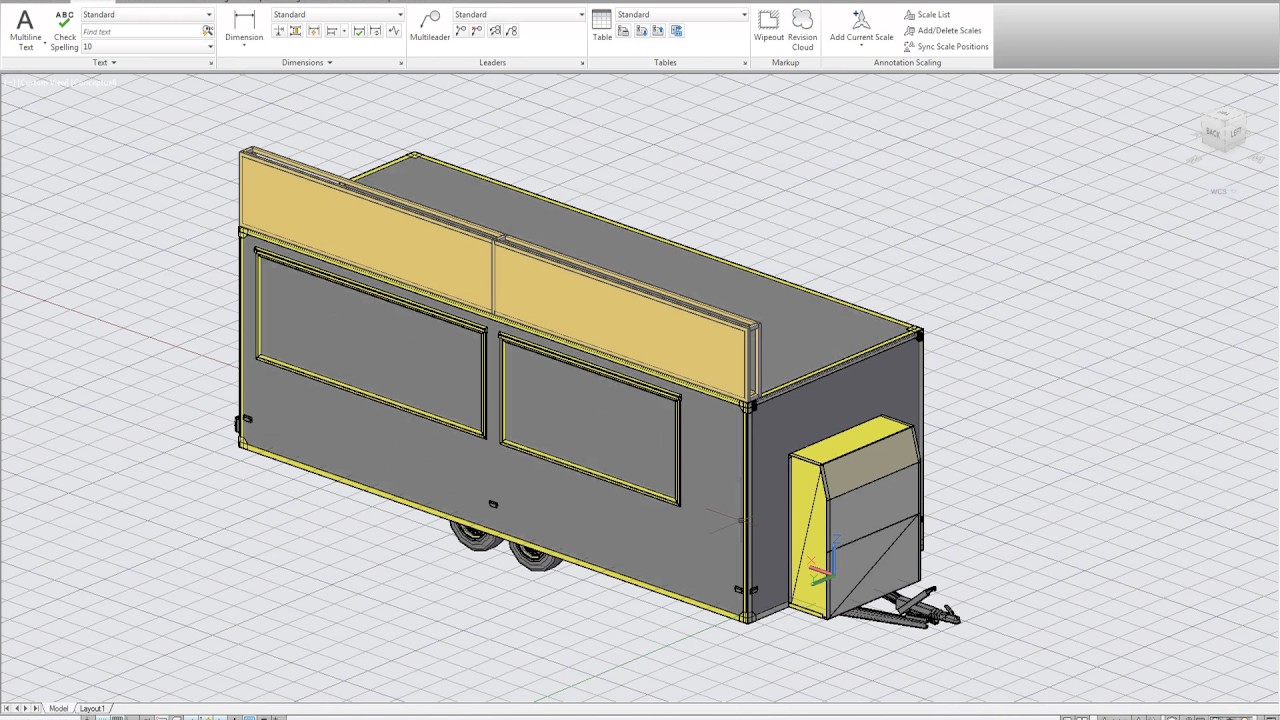Click the Quick Dimension icon
The width and height of the screenshot is (1280, 720).
[314, 31]
